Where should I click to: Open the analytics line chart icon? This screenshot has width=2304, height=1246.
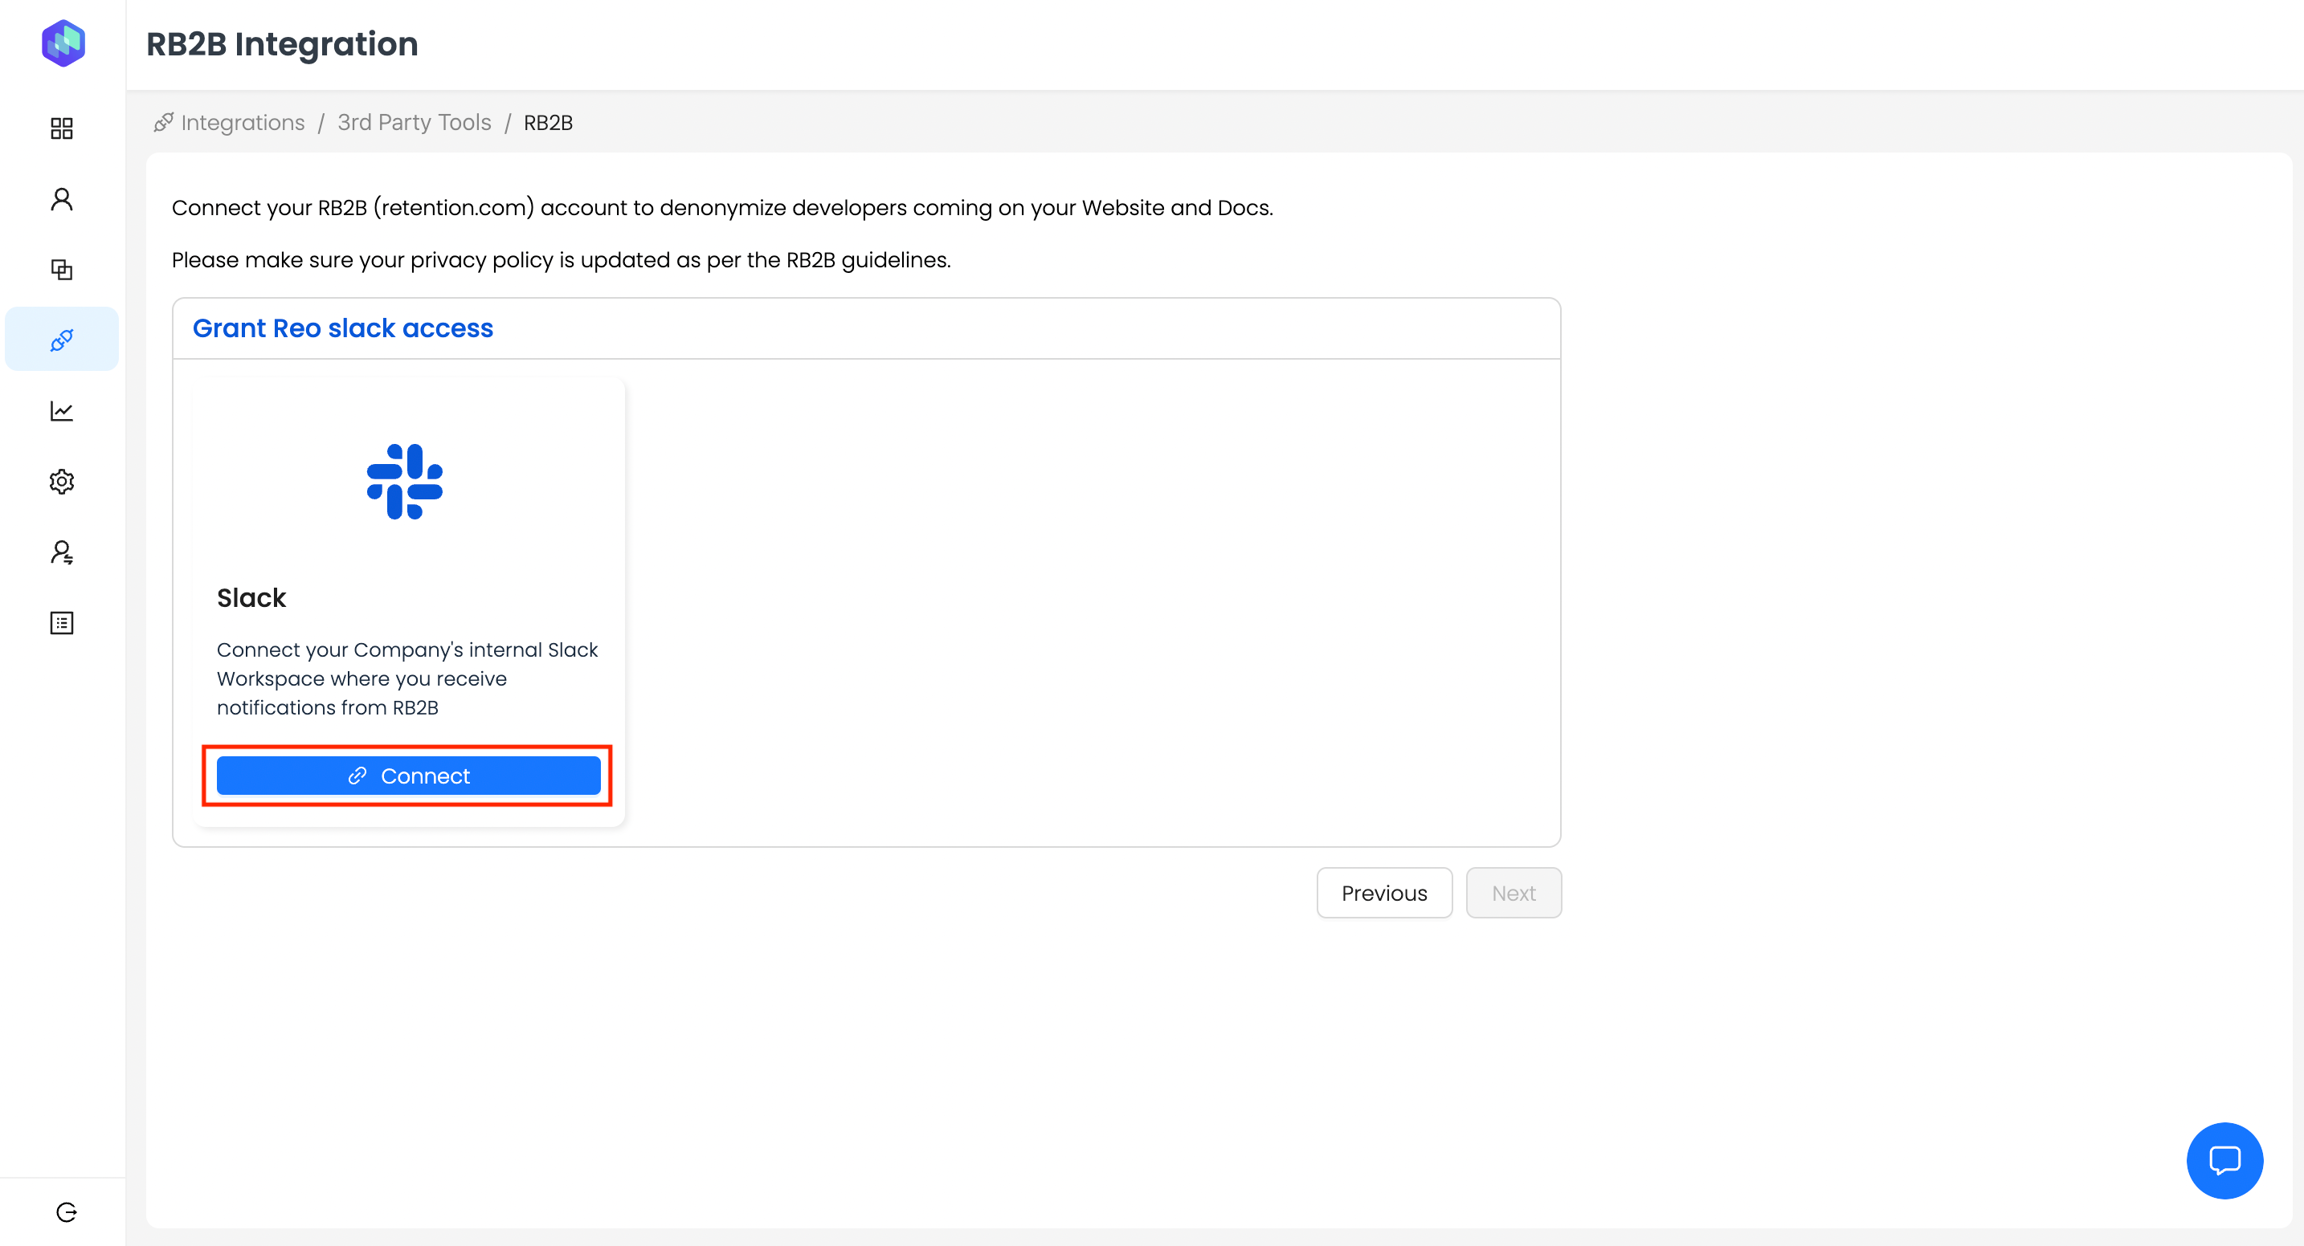pos(62,411)
